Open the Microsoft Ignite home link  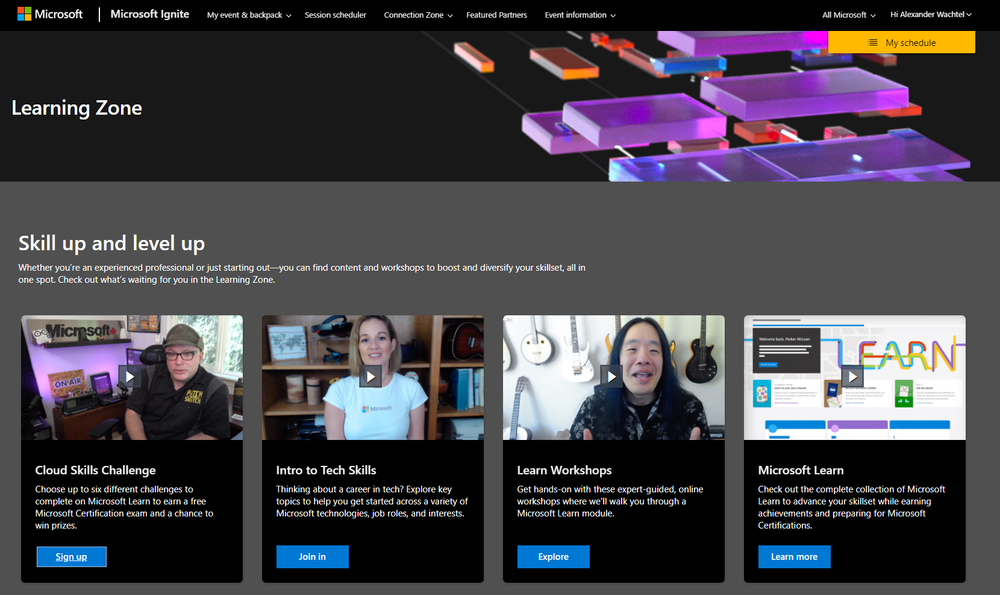pyautogui.click(x=150, y=14)
